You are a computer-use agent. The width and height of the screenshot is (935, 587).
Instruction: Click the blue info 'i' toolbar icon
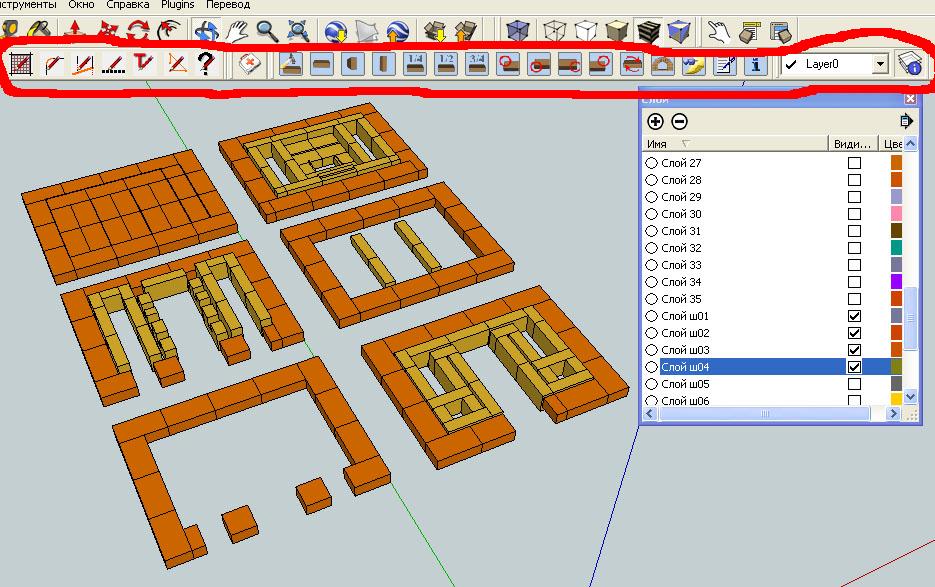[x=755, y=64]
